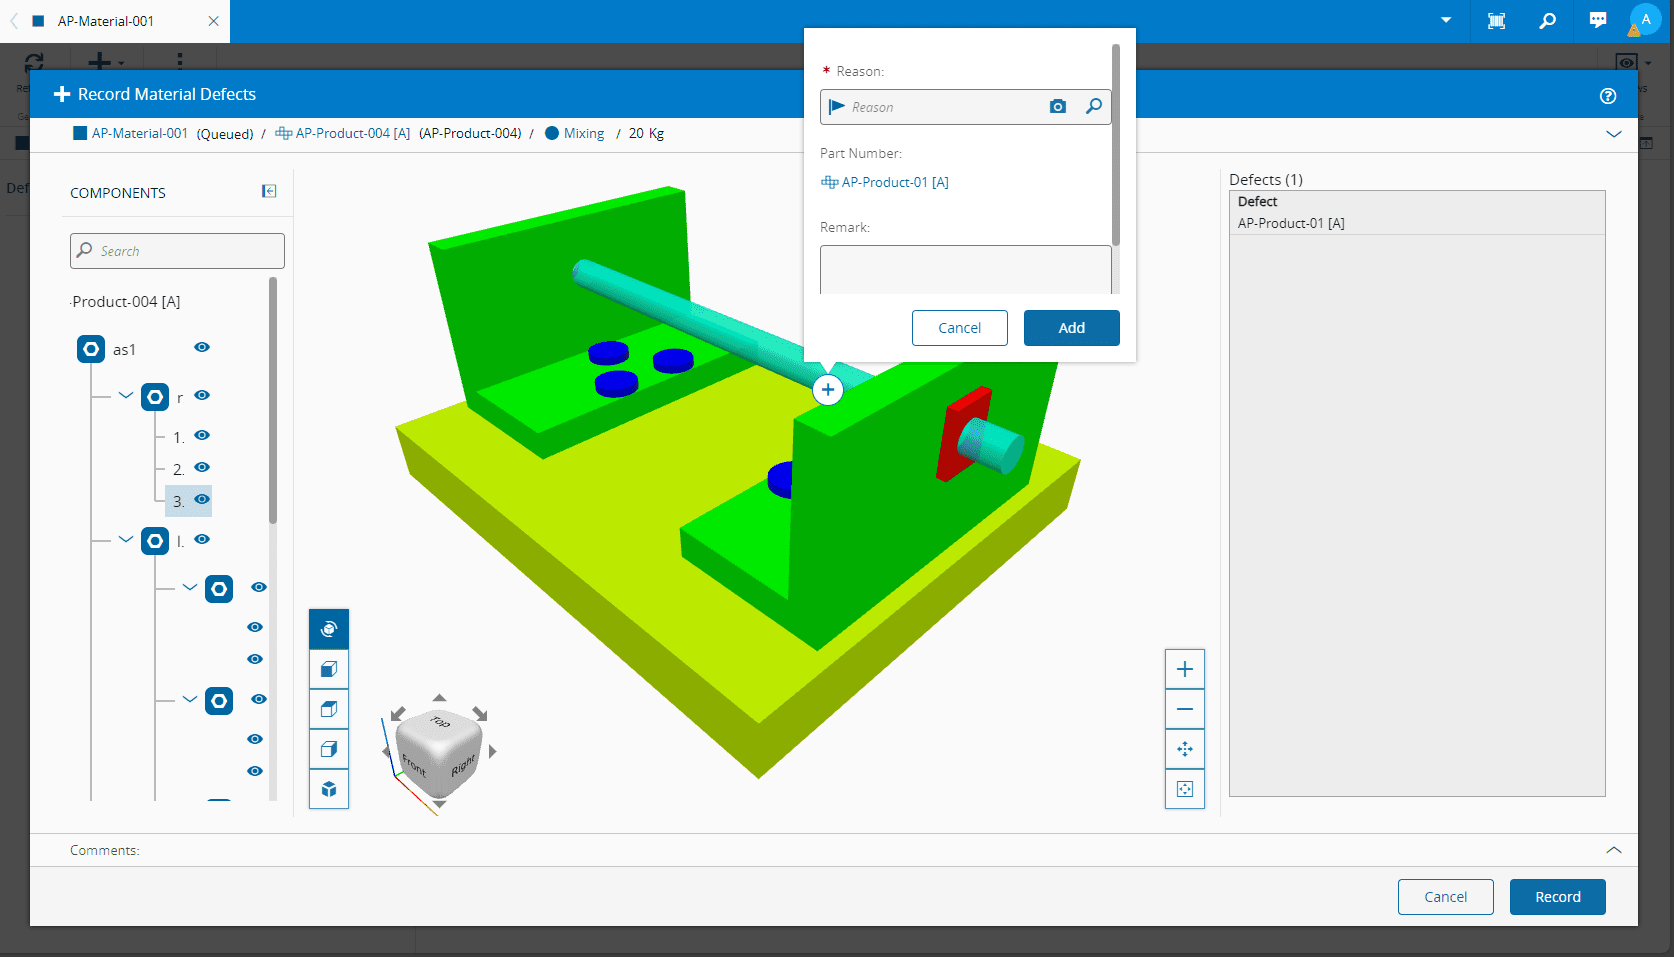Select tree item 1.
1674x957 pixels.
coord(179,437)
